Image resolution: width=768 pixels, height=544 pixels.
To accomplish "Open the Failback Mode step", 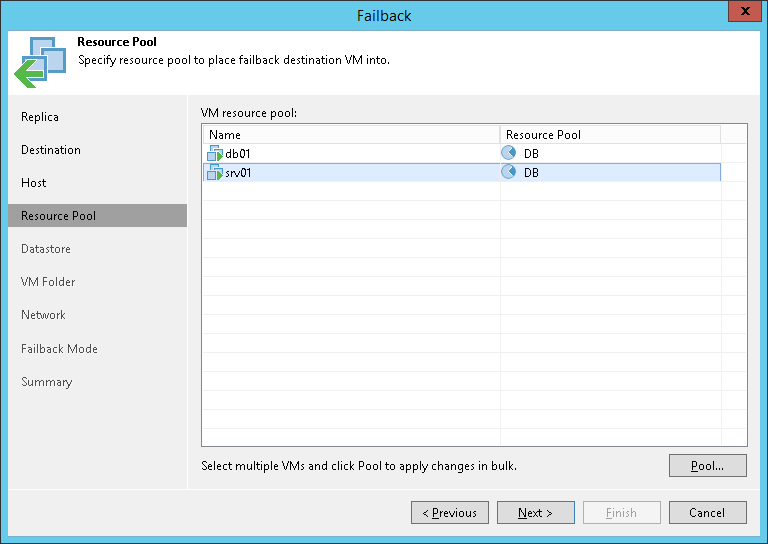I will pos(59,349).
